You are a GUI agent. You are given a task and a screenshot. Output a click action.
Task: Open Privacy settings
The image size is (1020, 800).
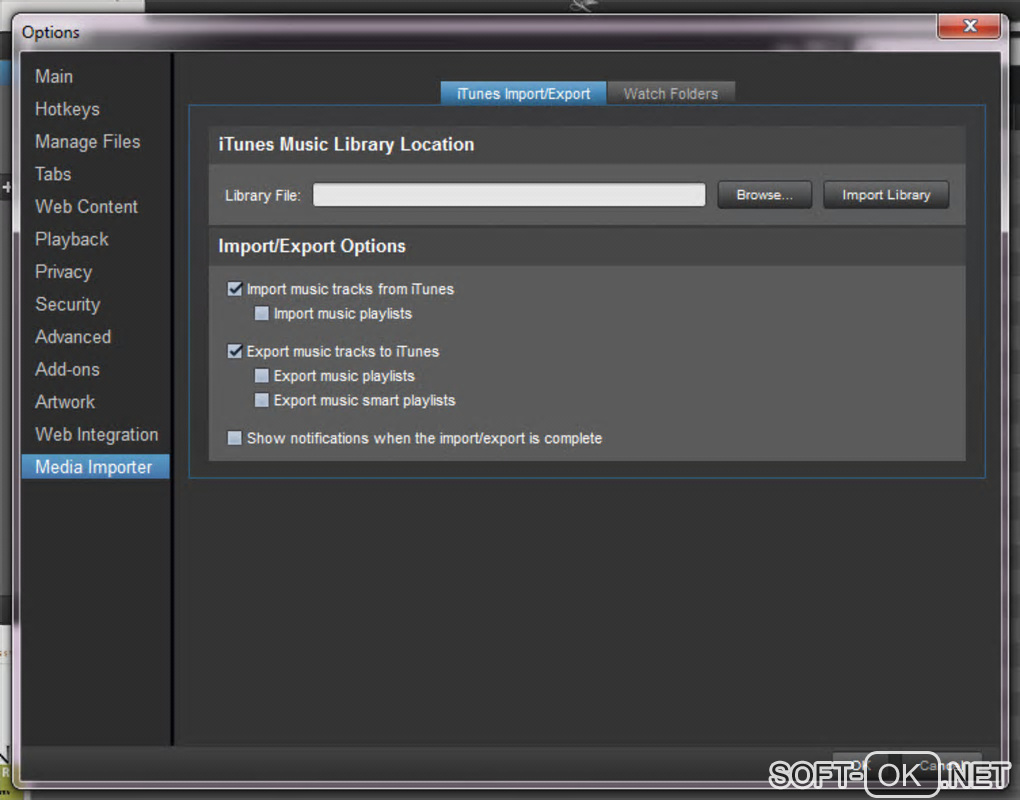tap(63, 272)
